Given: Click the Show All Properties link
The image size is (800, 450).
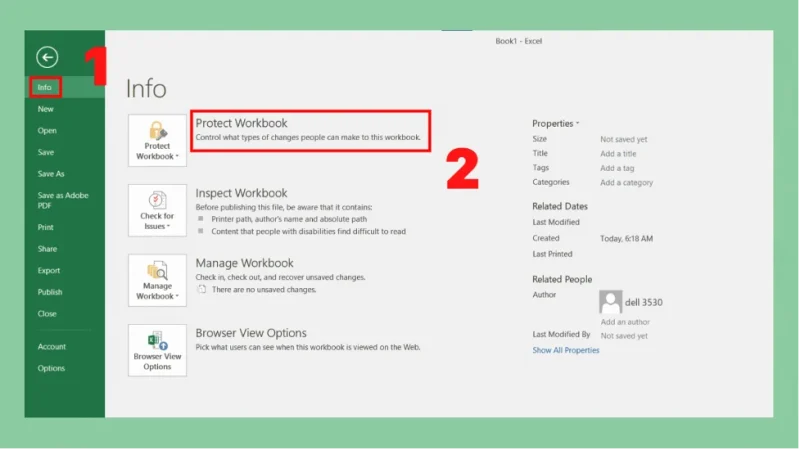Looking at the screenshot, I should tap(566, 351).
